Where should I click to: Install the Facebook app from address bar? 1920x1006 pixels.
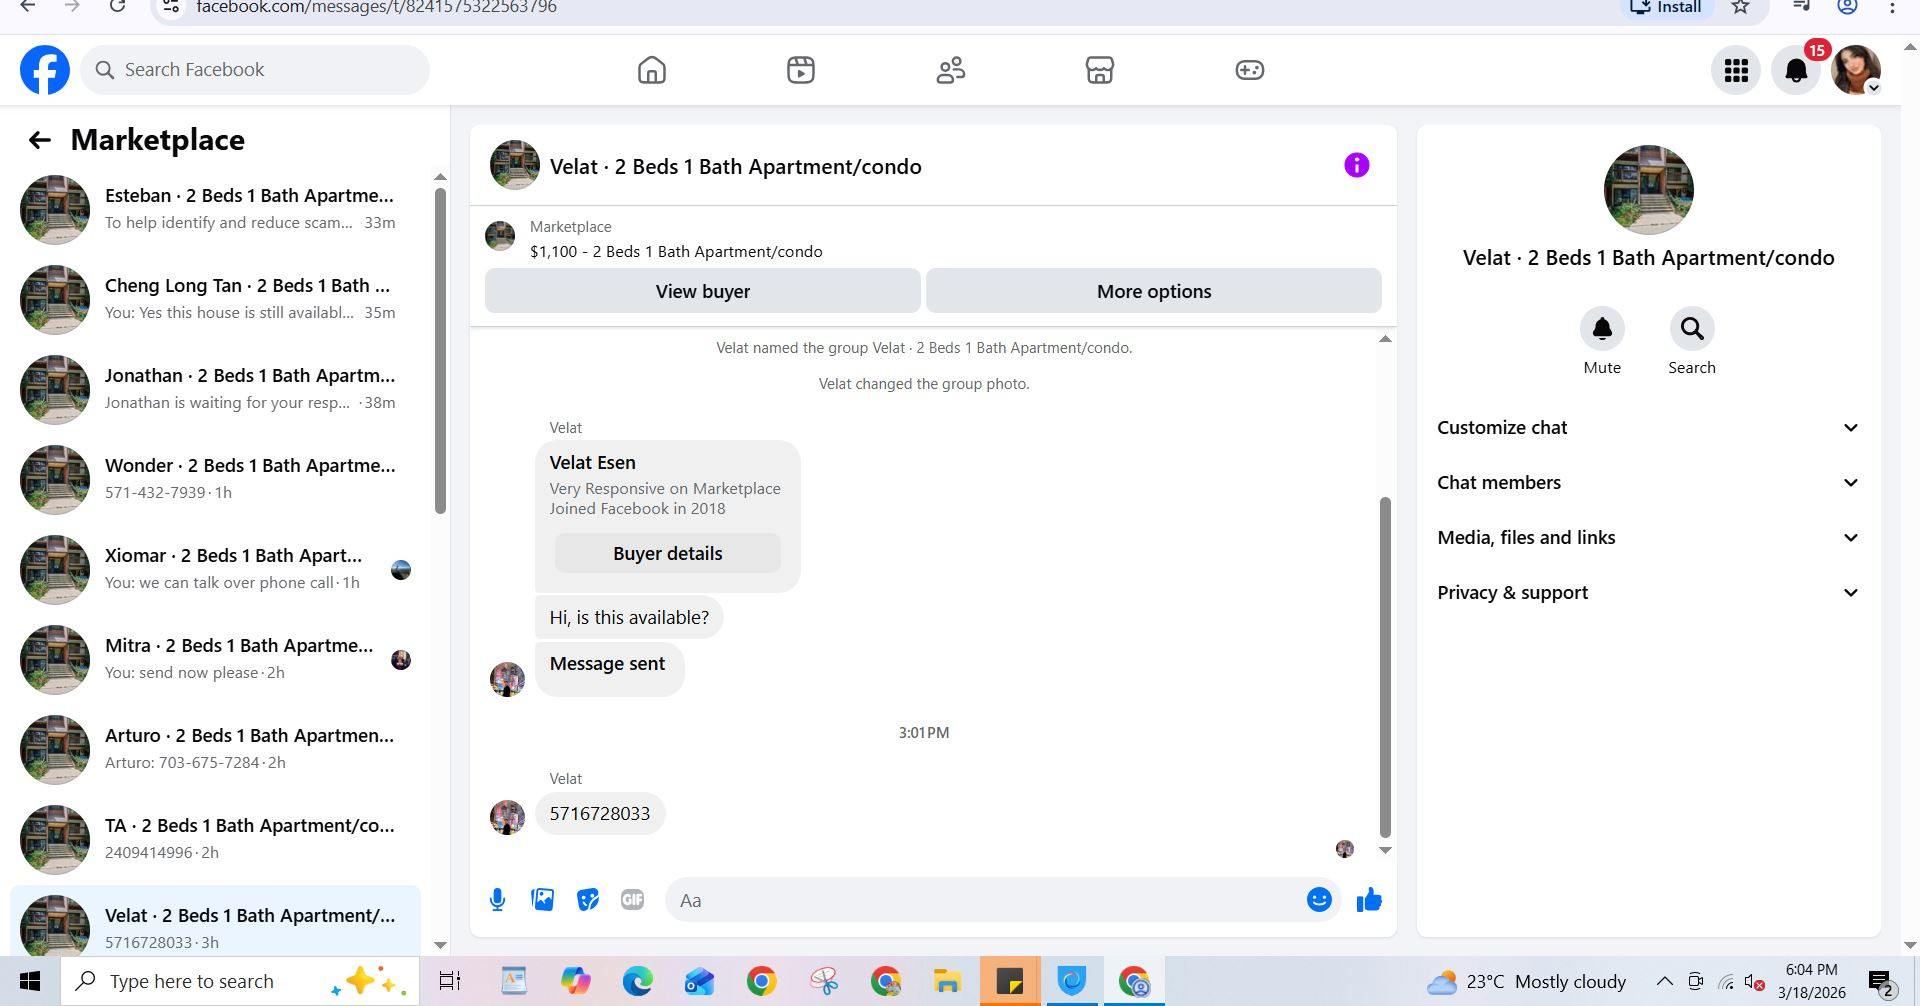point(1667,7)
